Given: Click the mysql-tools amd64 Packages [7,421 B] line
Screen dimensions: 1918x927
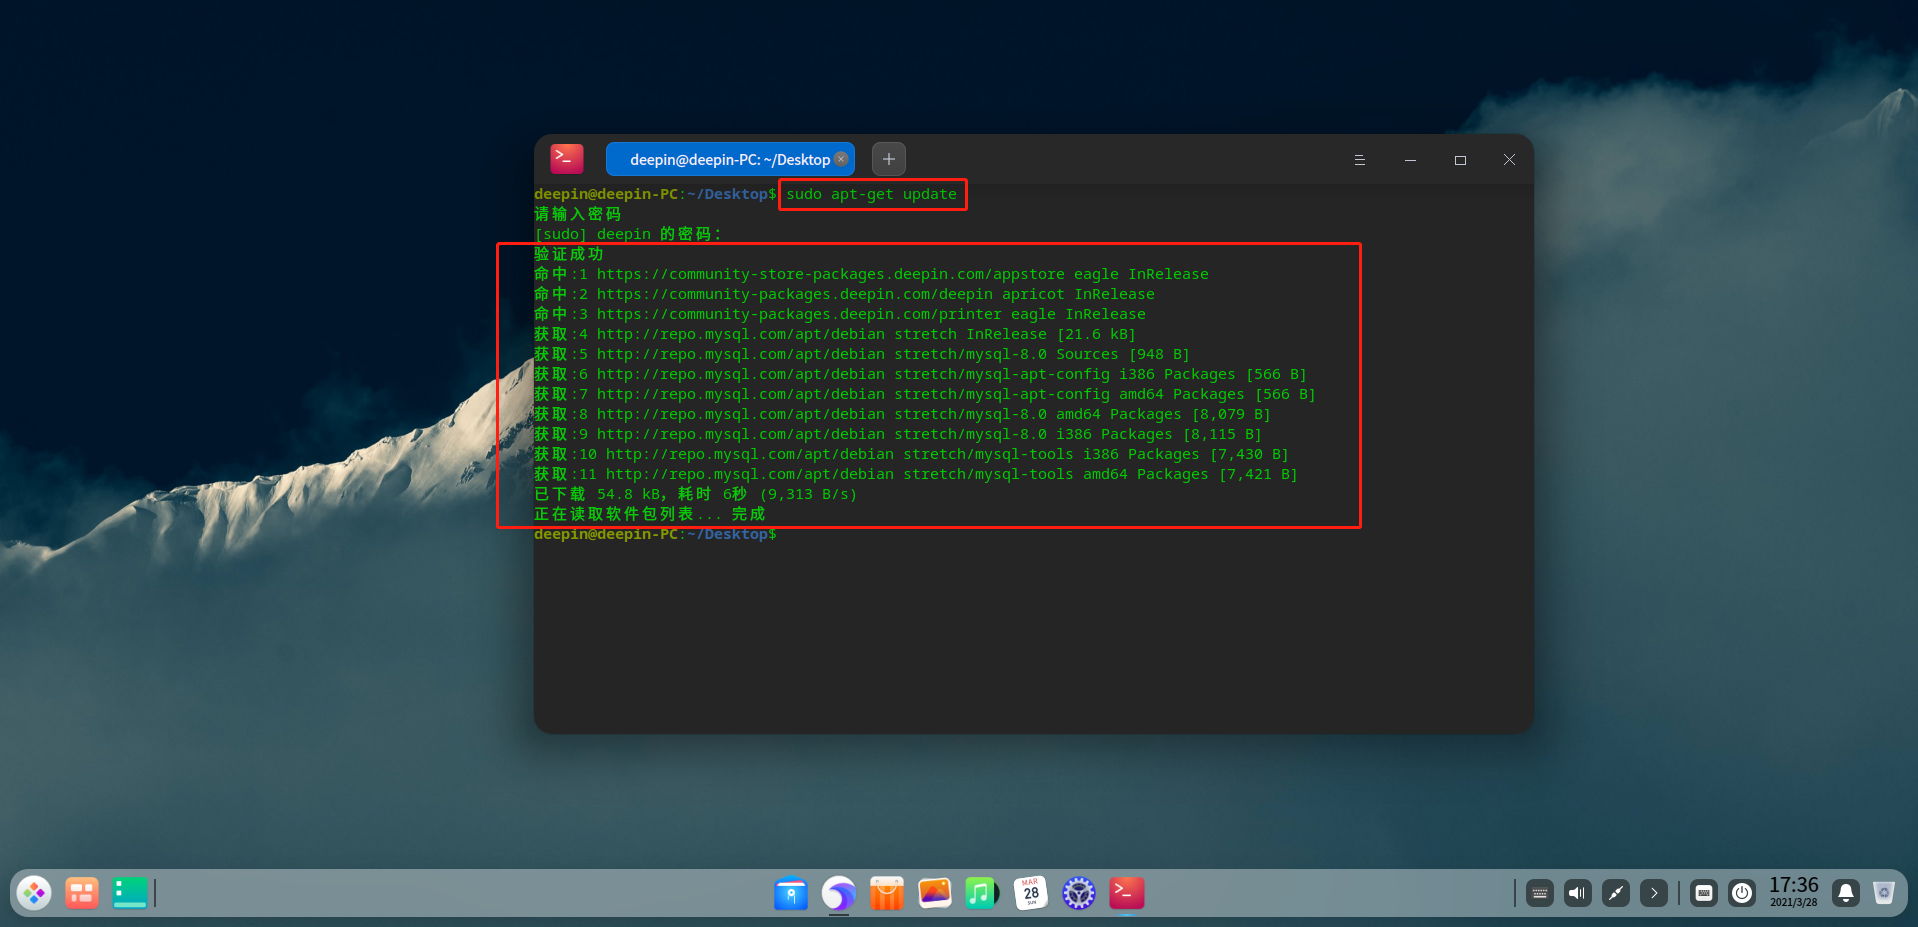Looking at the screenshot, I should click(916, 474).
